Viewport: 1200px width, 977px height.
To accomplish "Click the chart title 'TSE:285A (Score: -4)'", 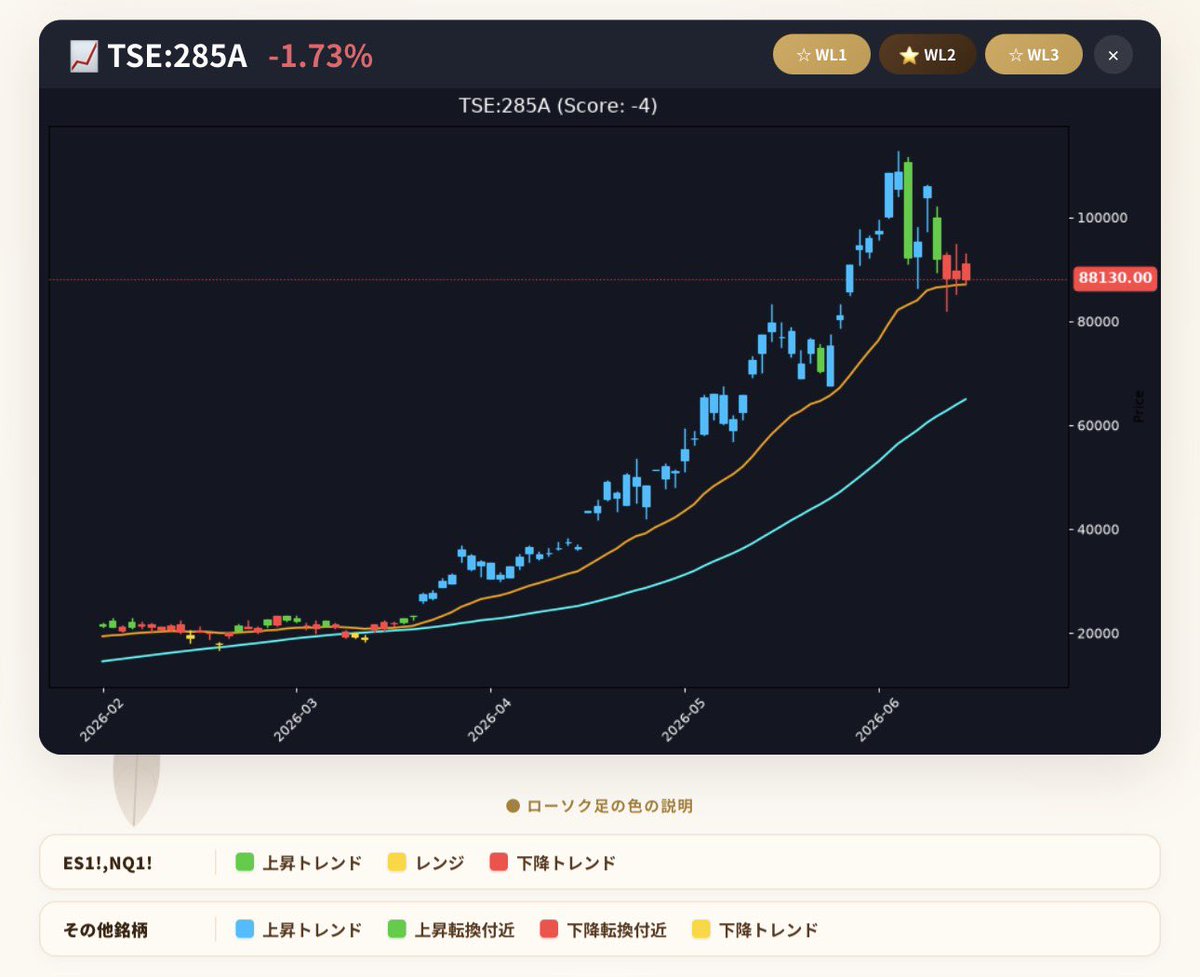I will (x=558, y=106).
